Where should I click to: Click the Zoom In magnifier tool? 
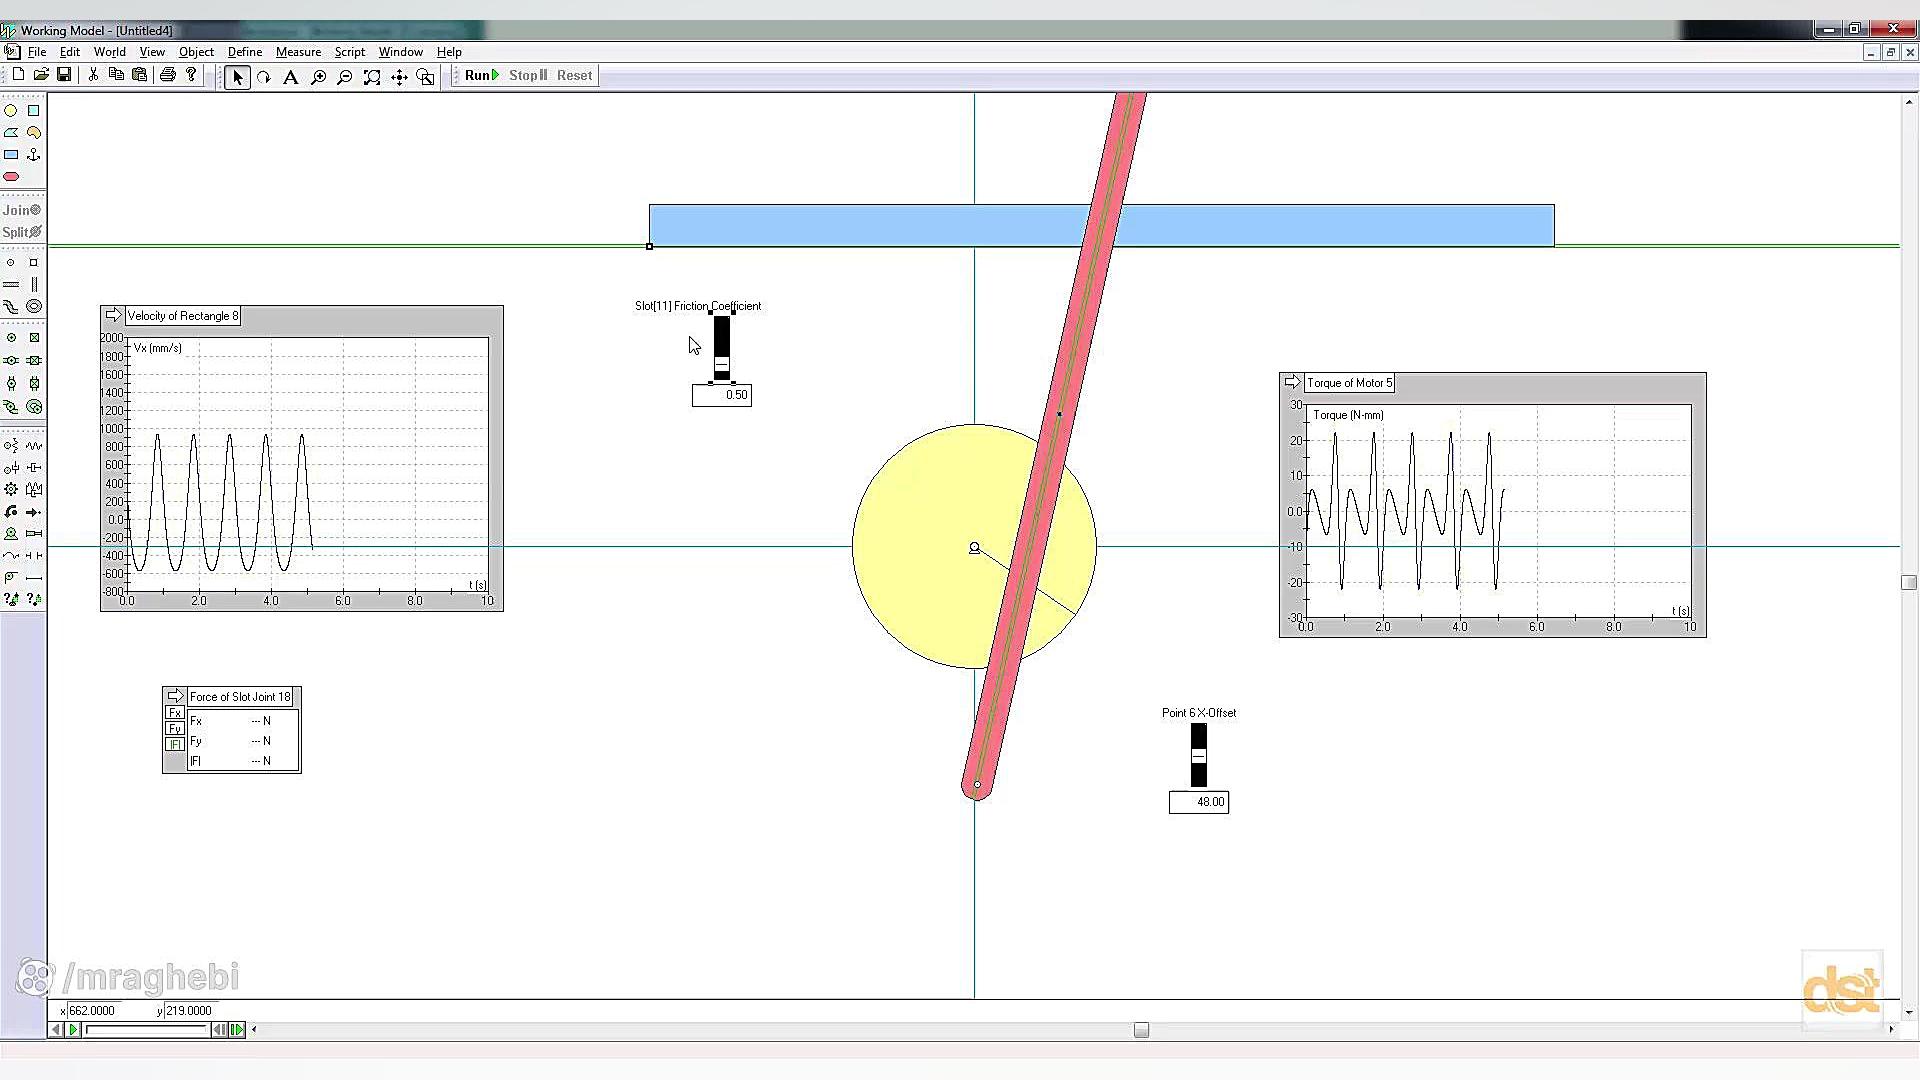318,77
